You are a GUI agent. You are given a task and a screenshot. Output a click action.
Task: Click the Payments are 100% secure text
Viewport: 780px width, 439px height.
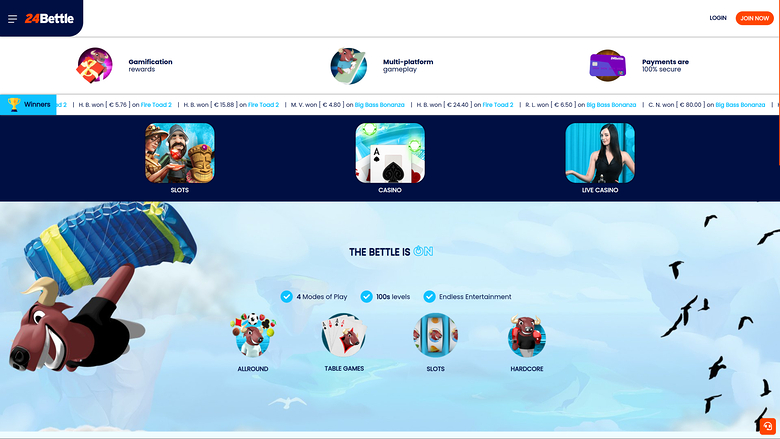666,65
